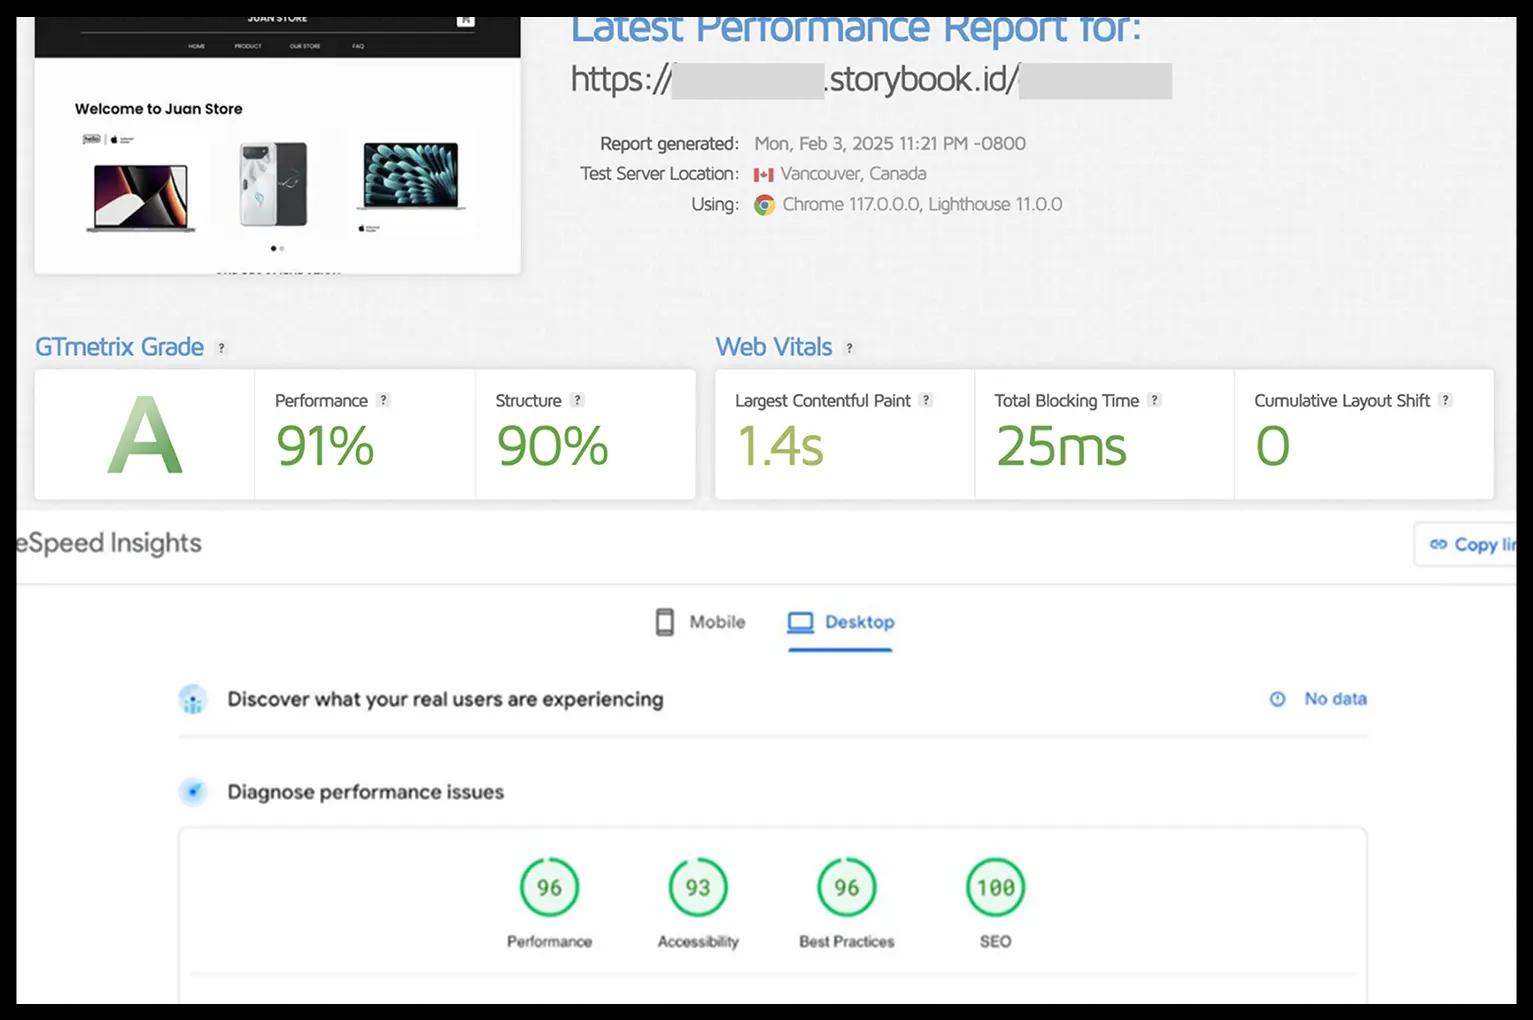Click Discover what your real users are experiencing
The image size is (1533, 1020).
coord(445,700)
